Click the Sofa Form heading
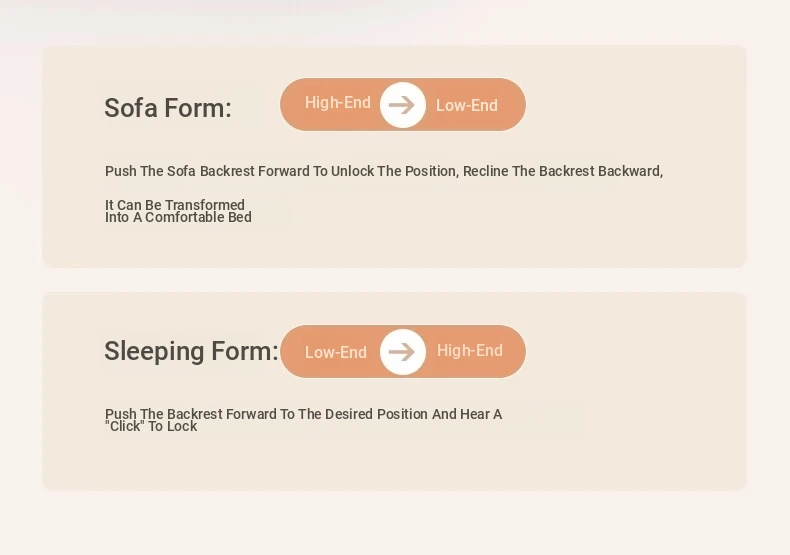Screen dimensions: 790x555 click(x=168, y=108)
